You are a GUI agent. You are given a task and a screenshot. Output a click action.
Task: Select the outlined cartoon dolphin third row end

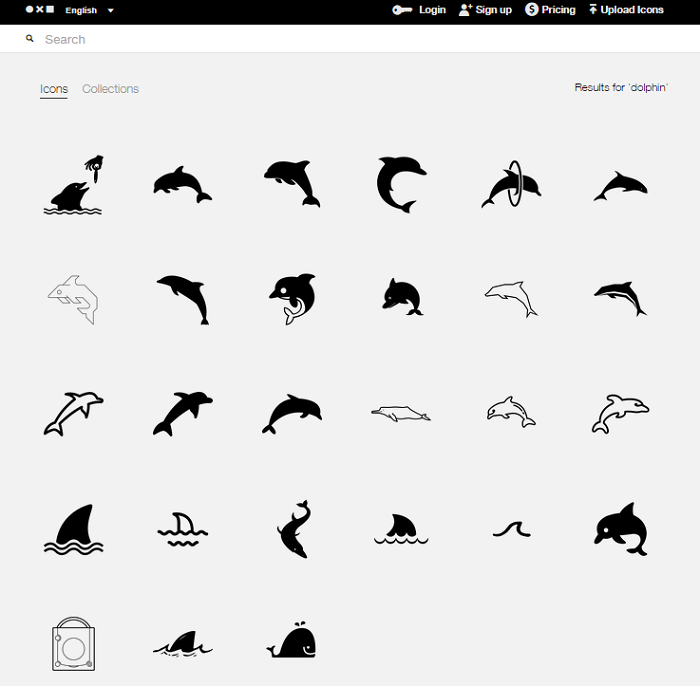tap(621, 414)
